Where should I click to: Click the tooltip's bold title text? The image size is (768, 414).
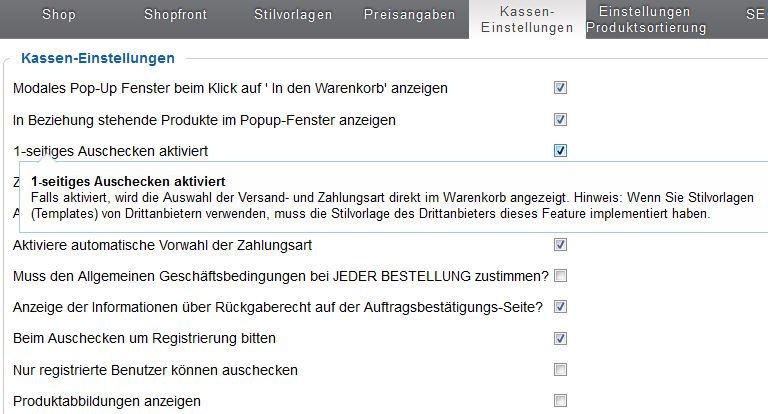pos(128,182)
